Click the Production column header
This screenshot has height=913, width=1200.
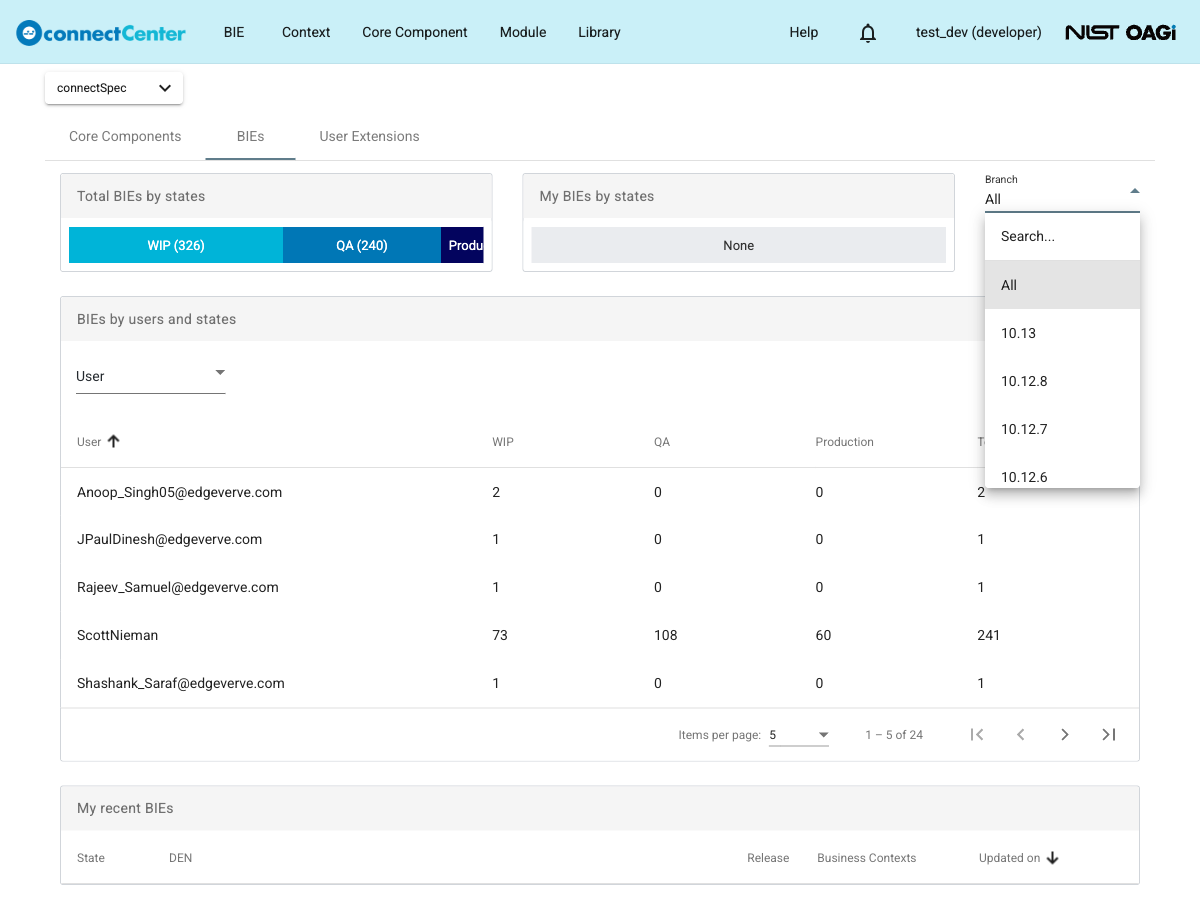(845, 442)
